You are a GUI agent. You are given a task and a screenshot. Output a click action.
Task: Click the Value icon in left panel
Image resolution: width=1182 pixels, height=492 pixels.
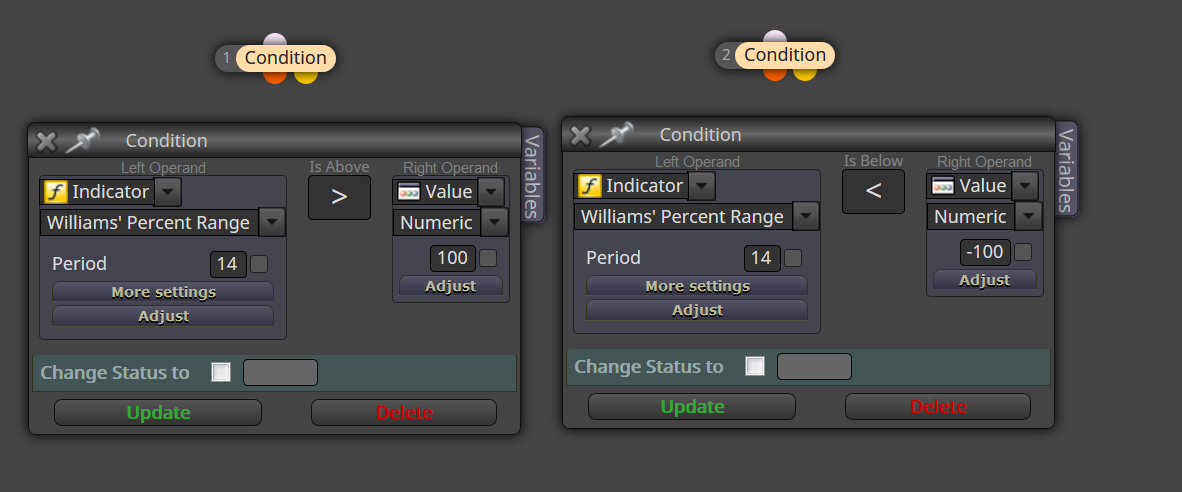point(409,192)
